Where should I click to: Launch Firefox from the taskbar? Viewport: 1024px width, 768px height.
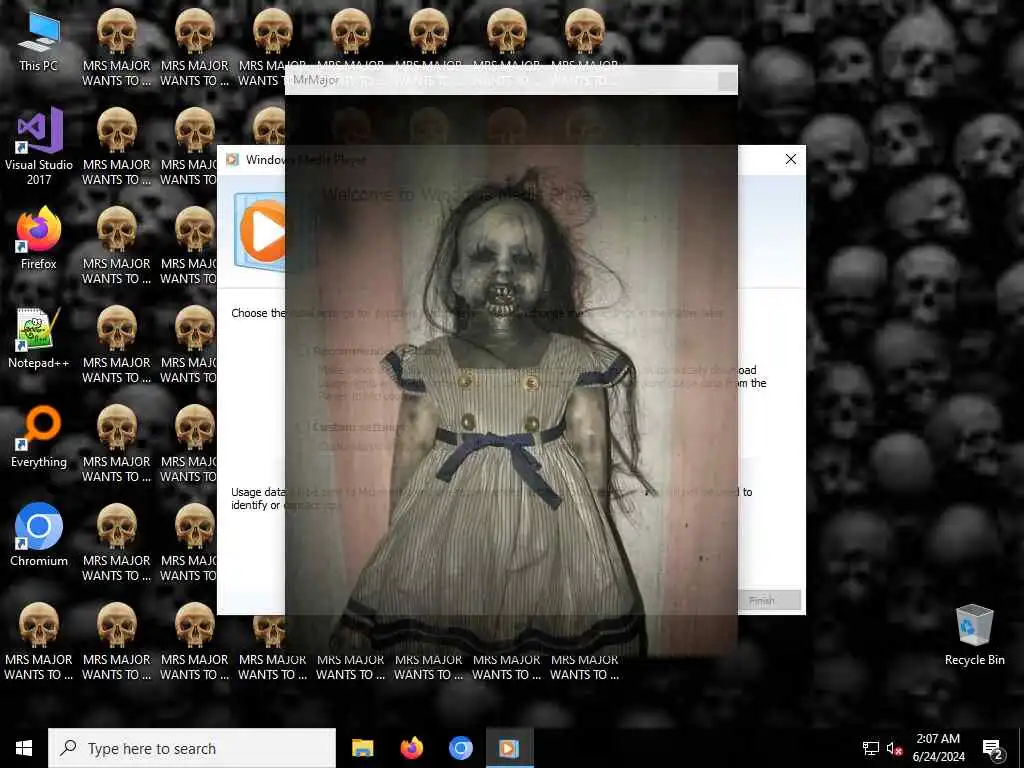(x=411, y=748)
